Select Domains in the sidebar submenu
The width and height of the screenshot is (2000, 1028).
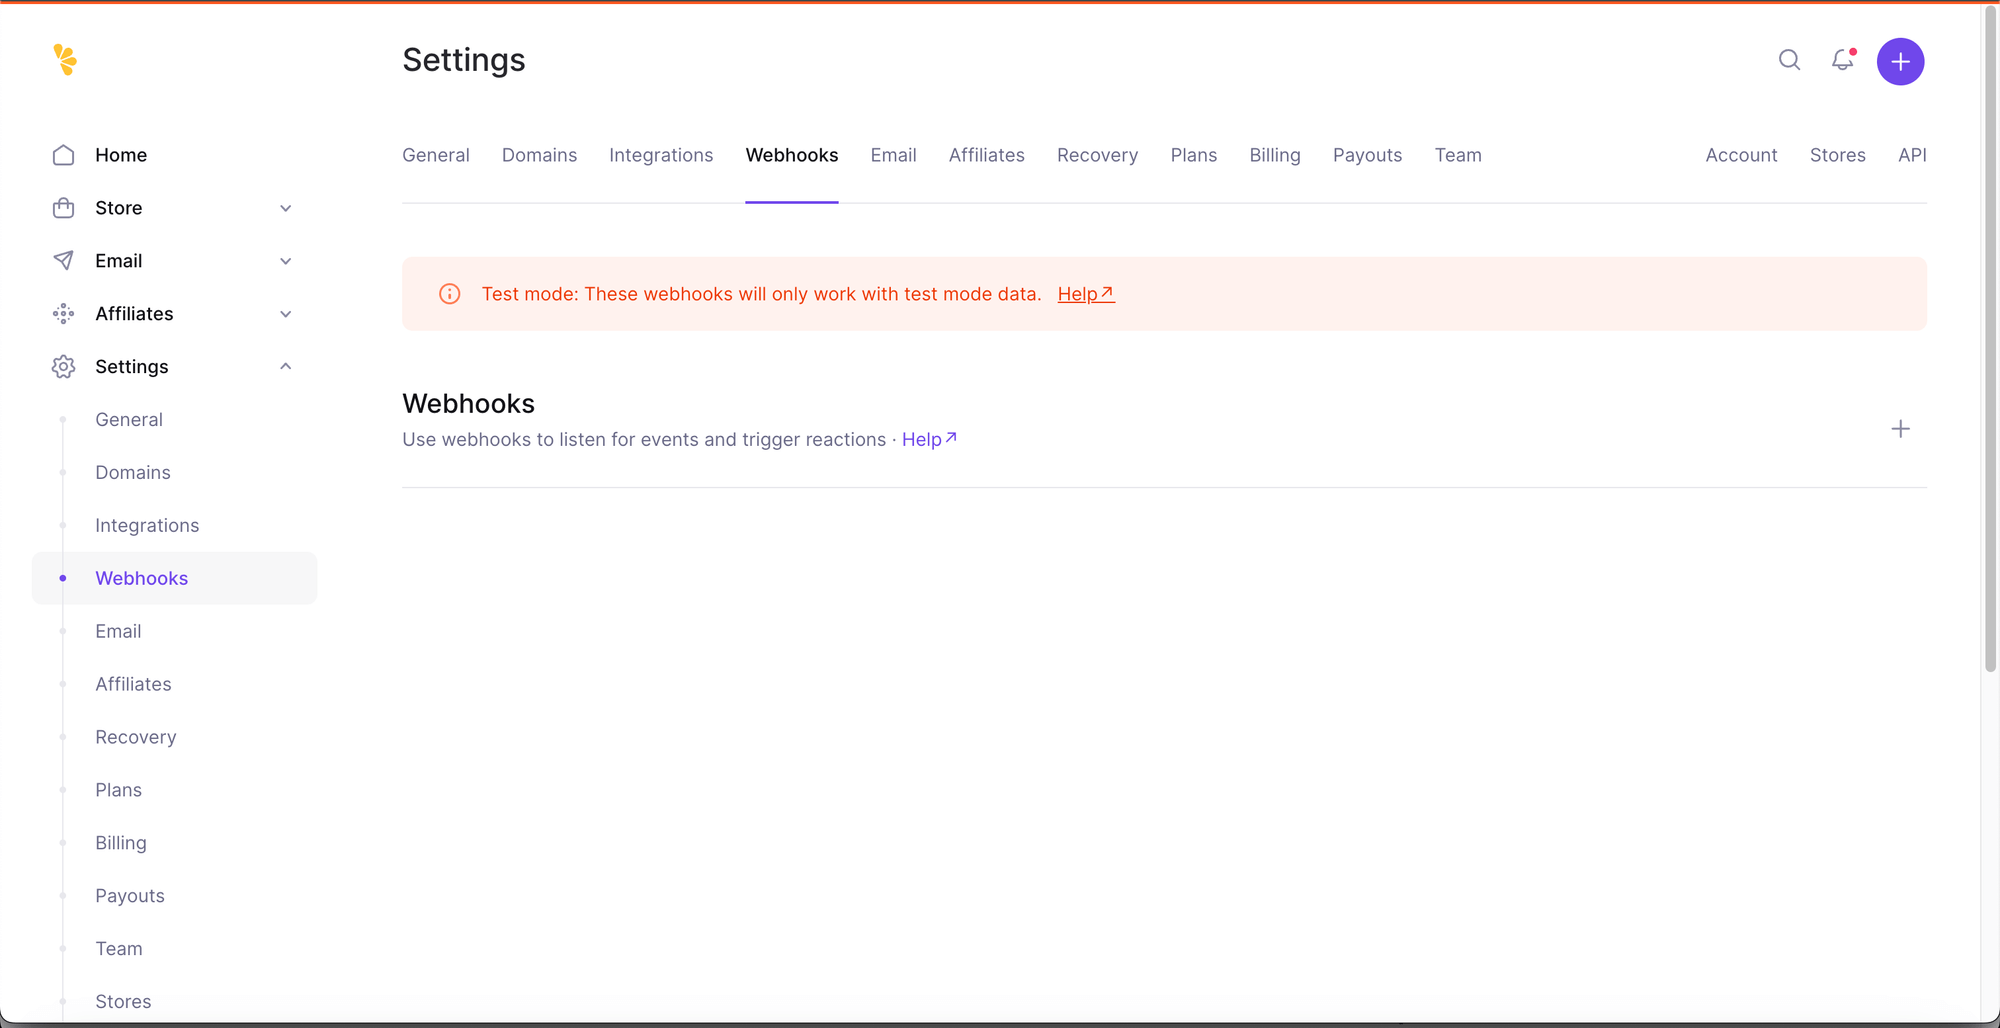coord(133,473)
